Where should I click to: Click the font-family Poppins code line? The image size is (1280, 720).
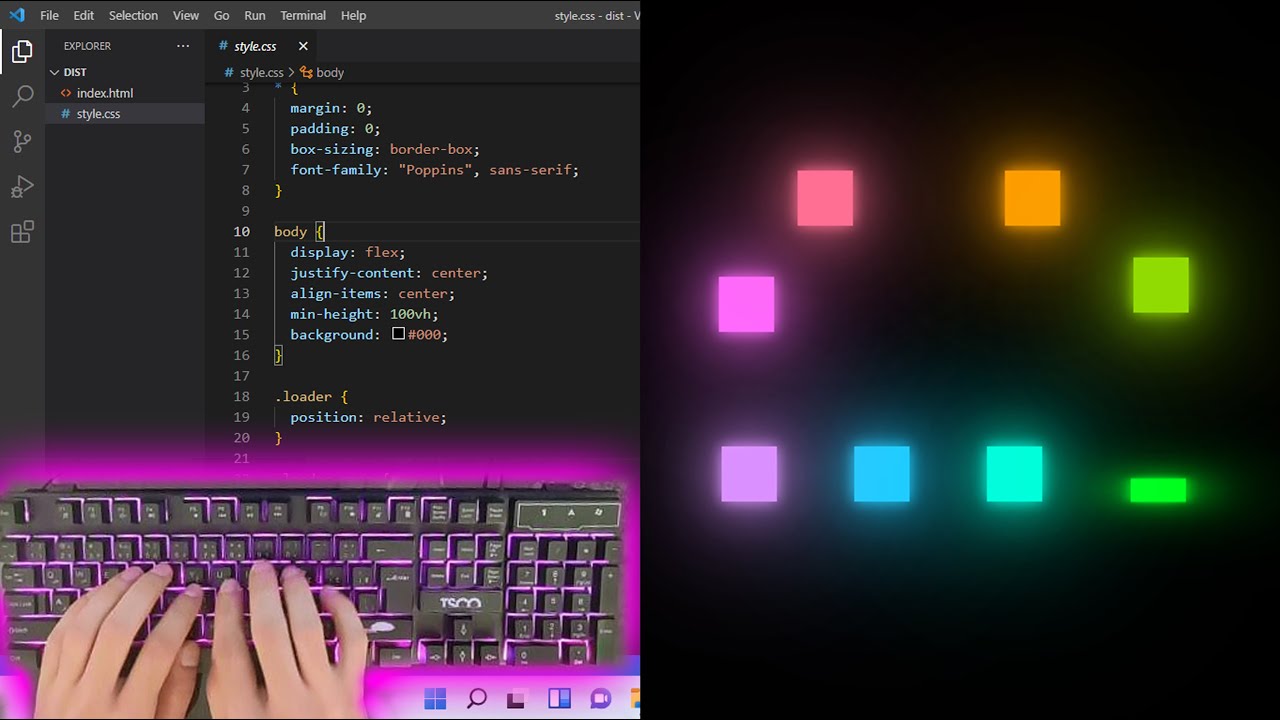(435, 170)
